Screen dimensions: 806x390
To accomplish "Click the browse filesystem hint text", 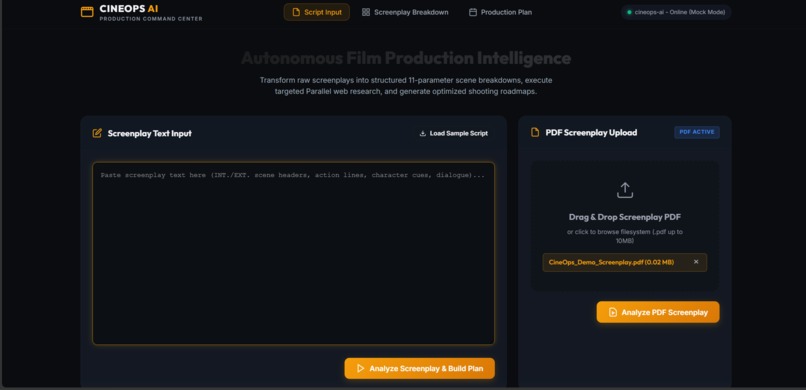I will pyautogui.click(x=625, y=236).
